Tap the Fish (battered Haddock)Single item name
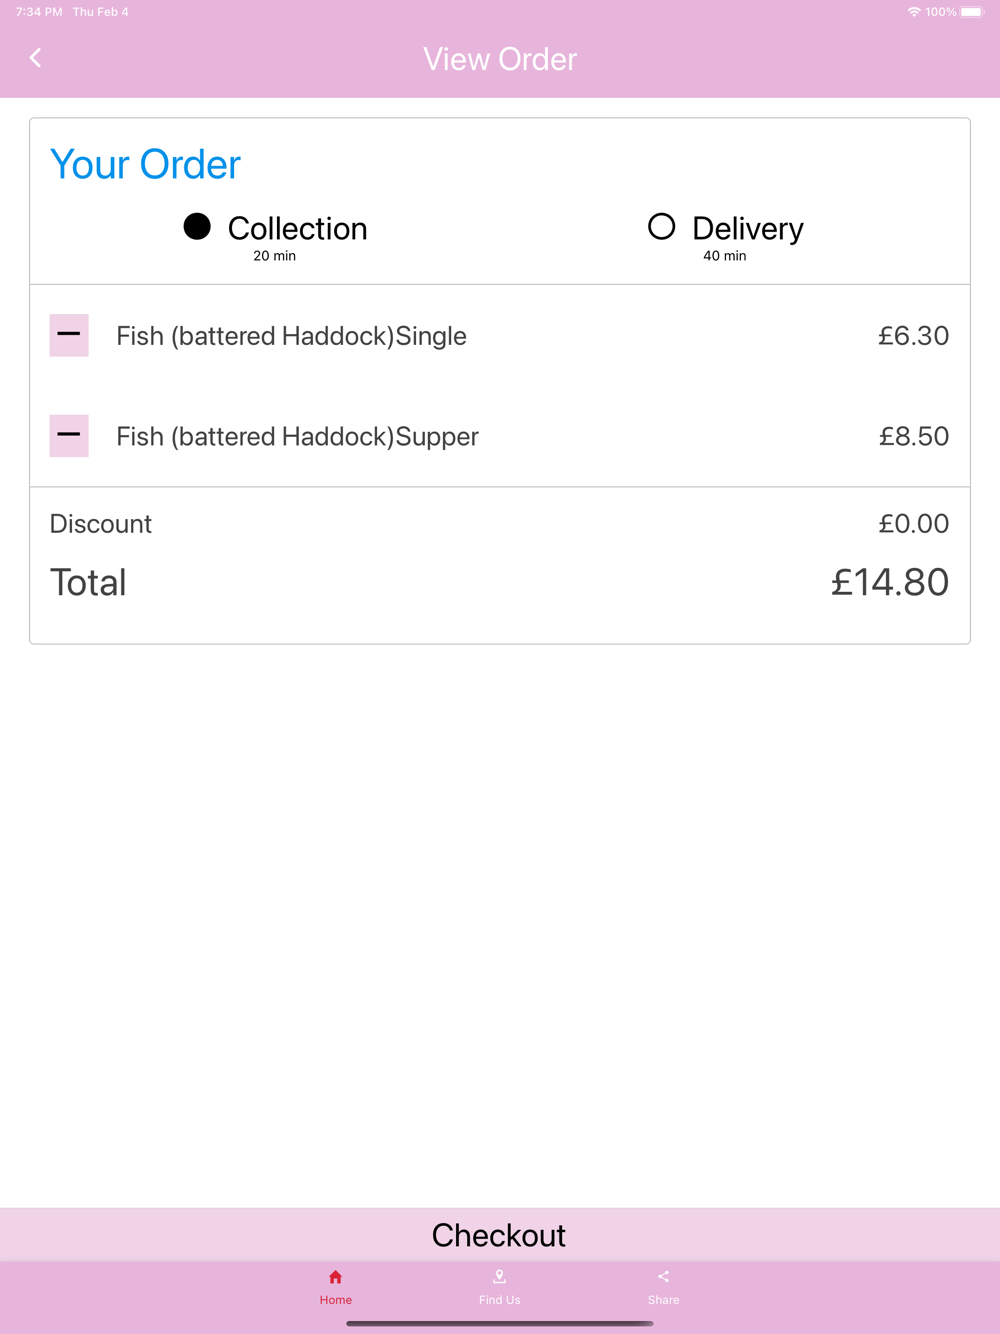Viewport: 1000px width, 1334px height. 291,336
